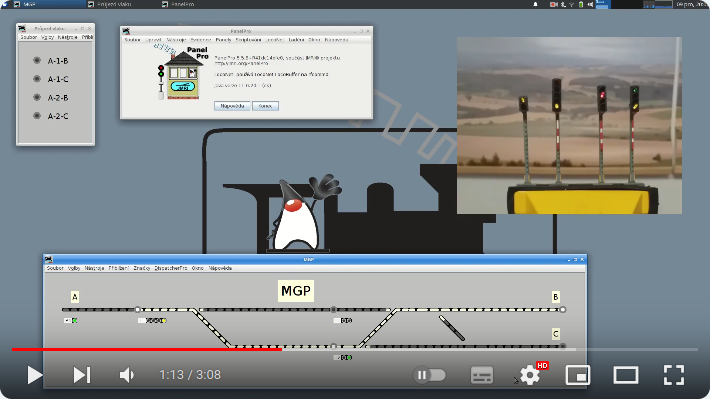Mute the video volume speaker icon
The width and height of the screenshot is (710, 399).
127,375
